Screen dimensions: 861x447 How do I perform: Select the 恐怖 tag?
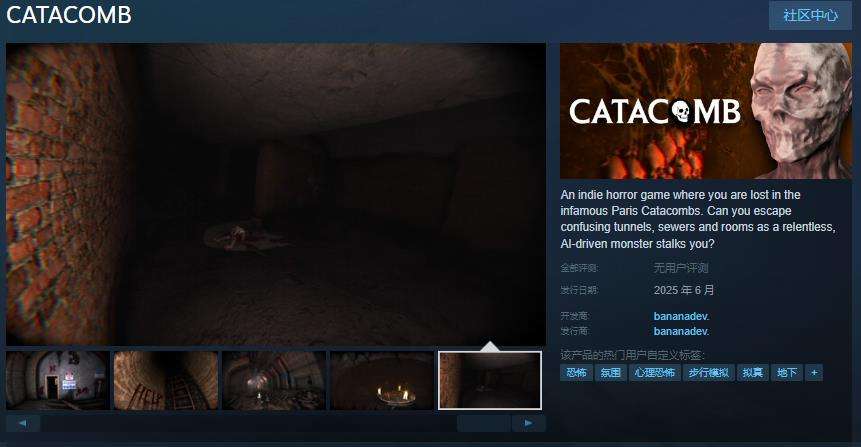click(x=576, y=373)
